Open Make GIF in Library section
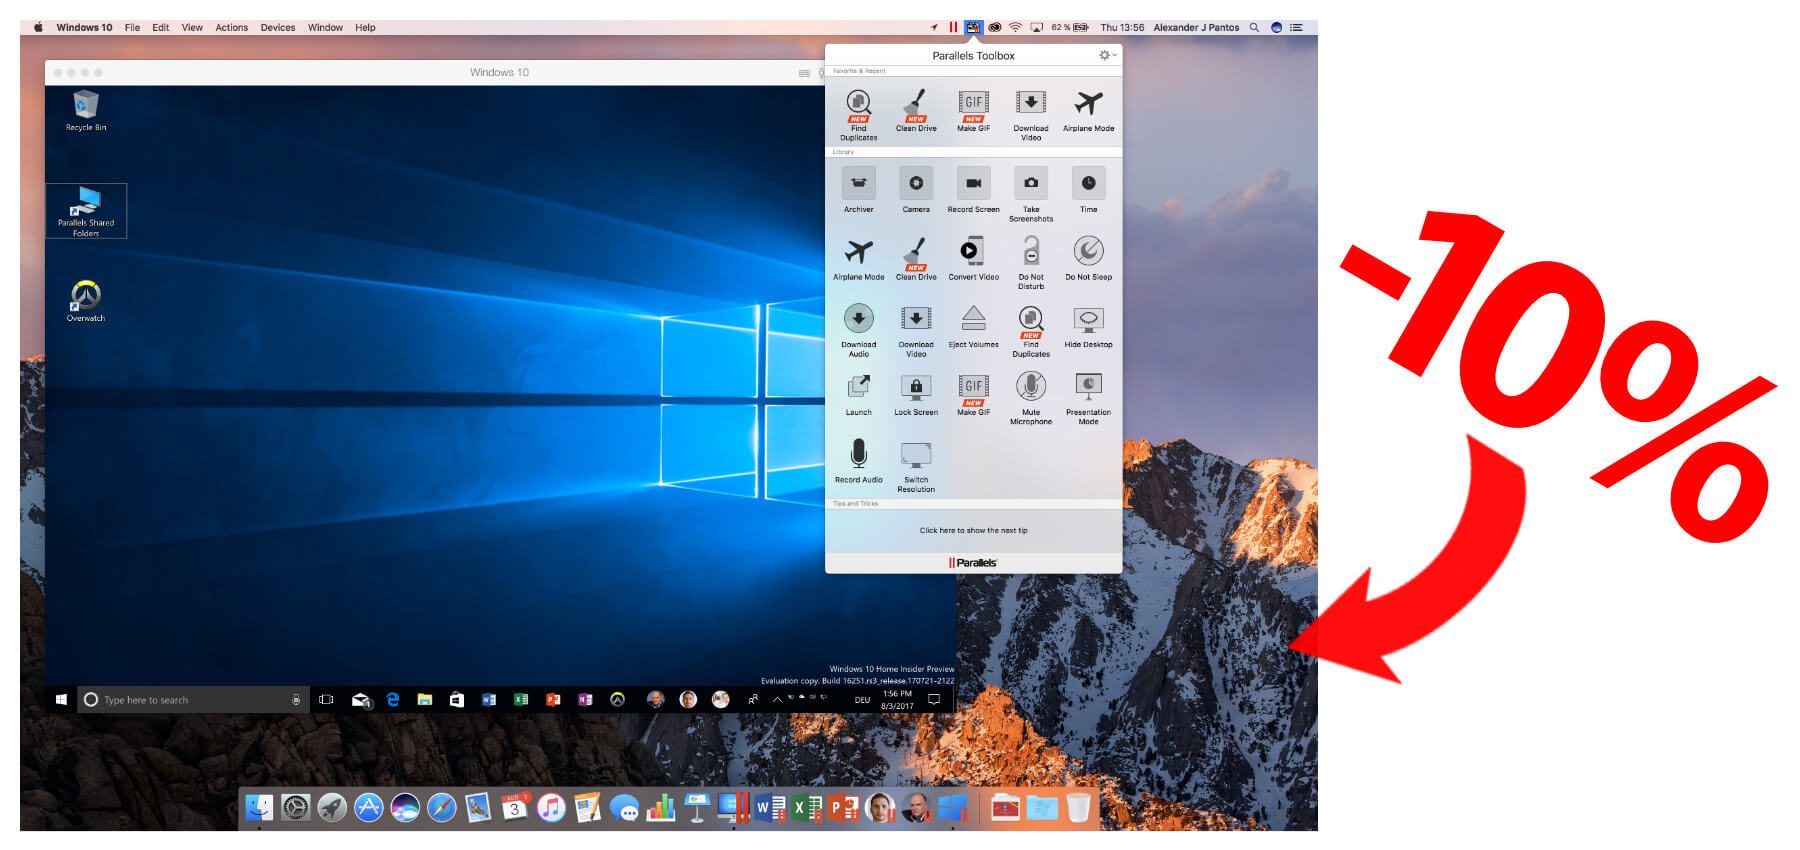 (x=973, y=394)
